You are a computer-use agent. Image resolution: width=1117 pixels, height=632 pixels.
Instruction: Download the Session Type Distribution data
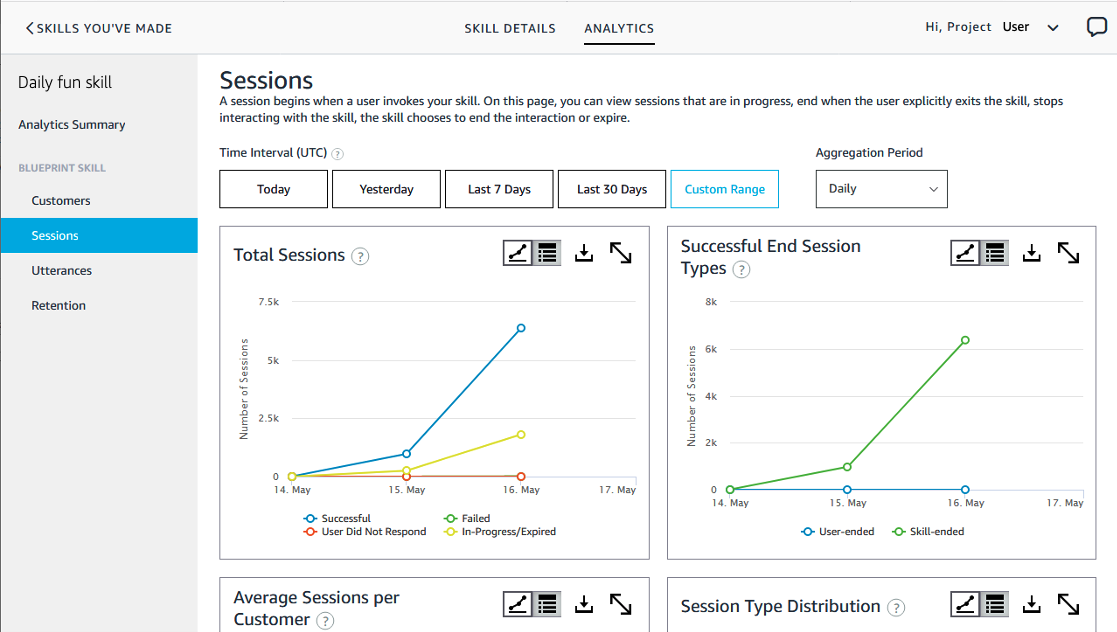1031,604
